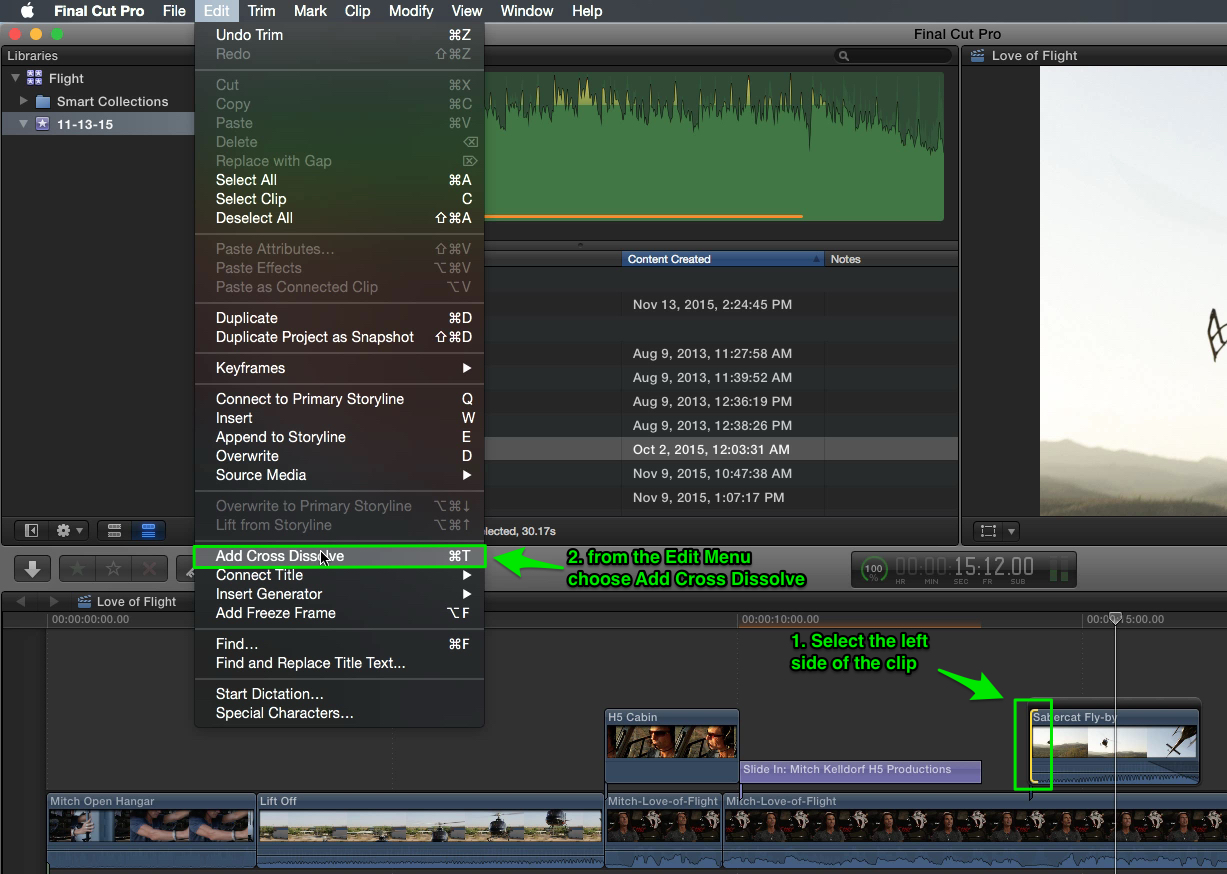Choose Deselect All
This screenshot has width=1227, height=874.
[340, 218]
